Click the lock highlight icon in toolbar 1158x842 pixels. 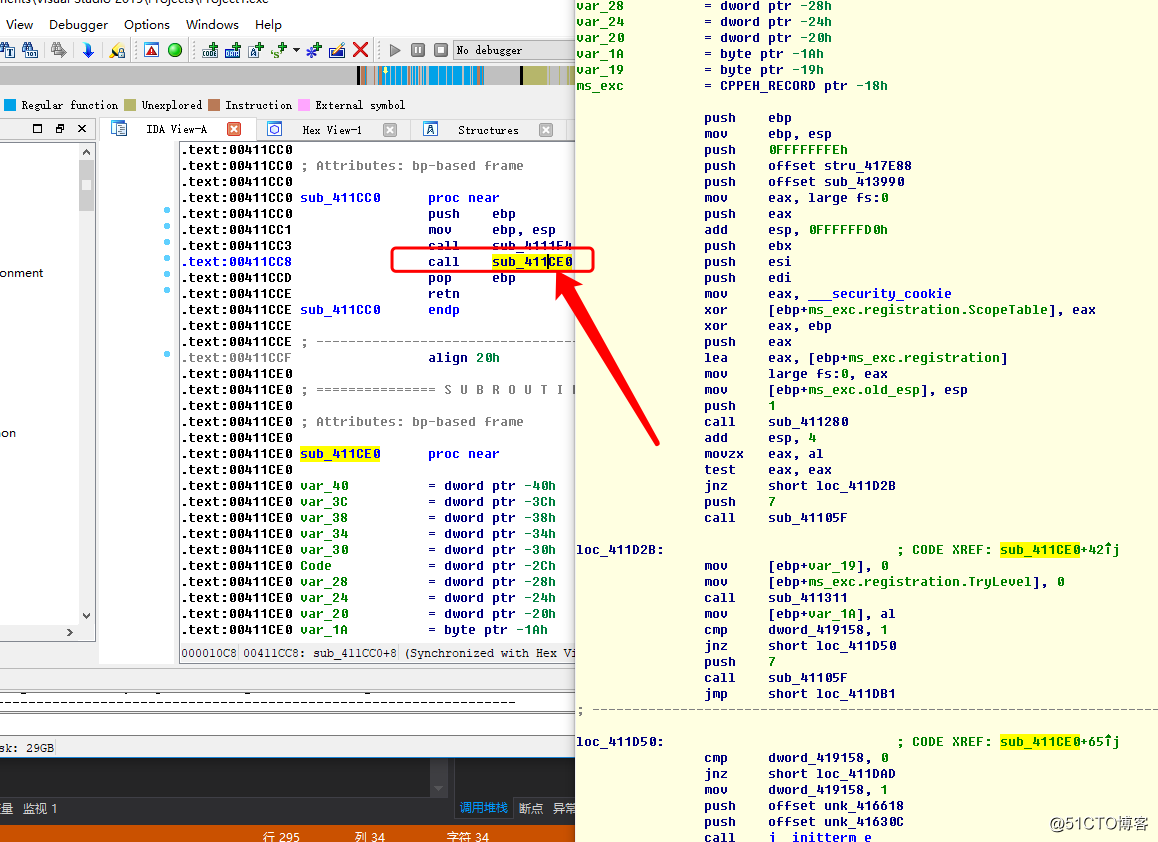(x=117, y=50)
